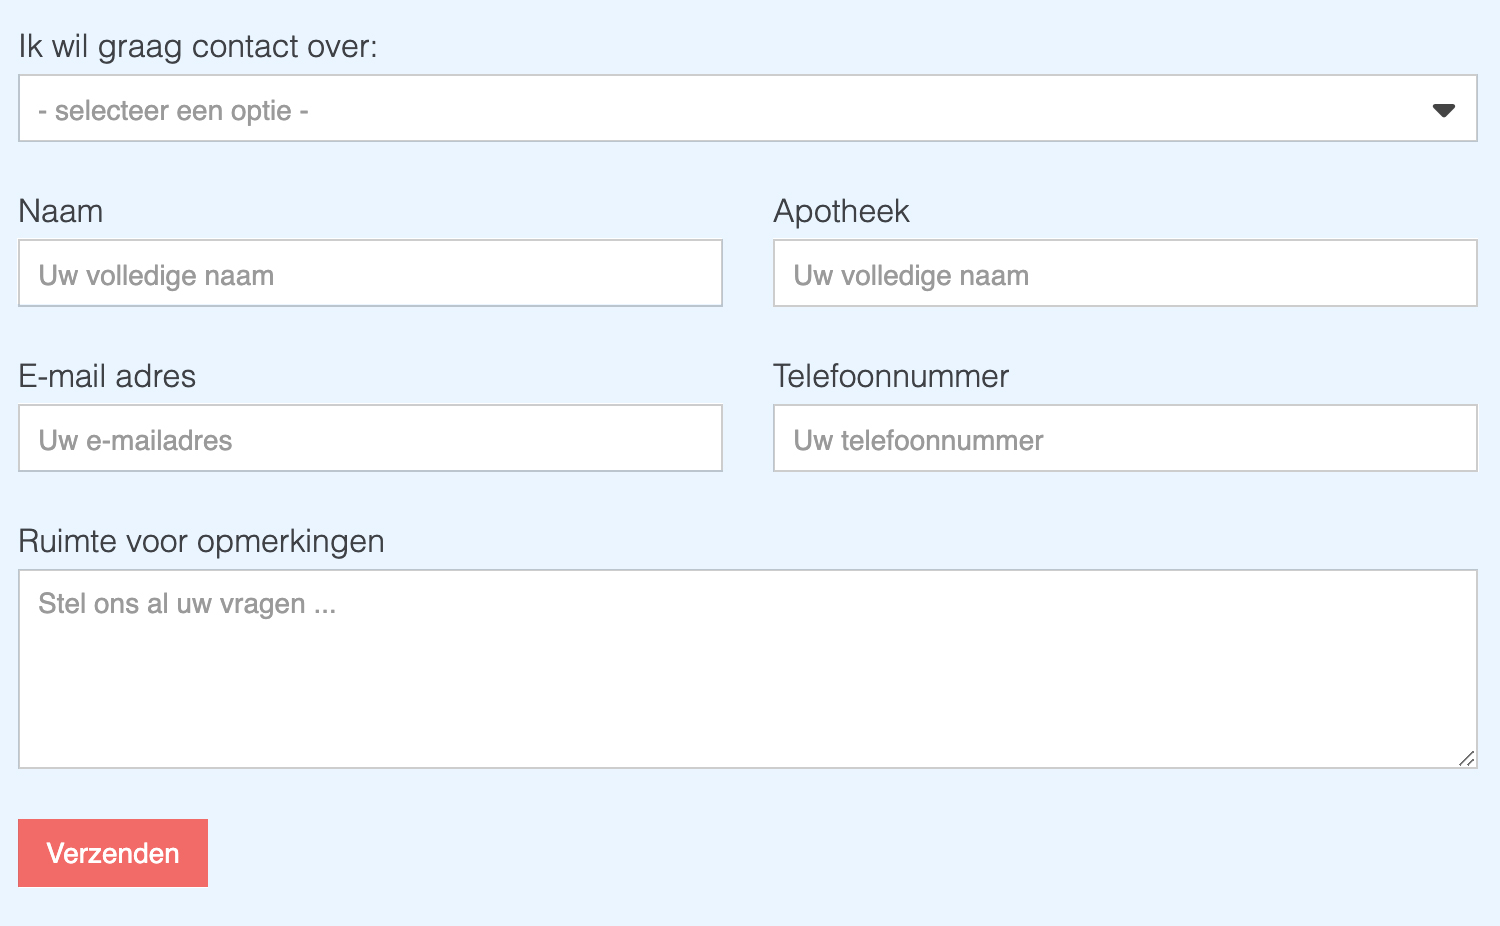Click 'Uw volledige naam' placeholder under Apotheek
This screenshot has width=1500, height=926.
[911, 276]
